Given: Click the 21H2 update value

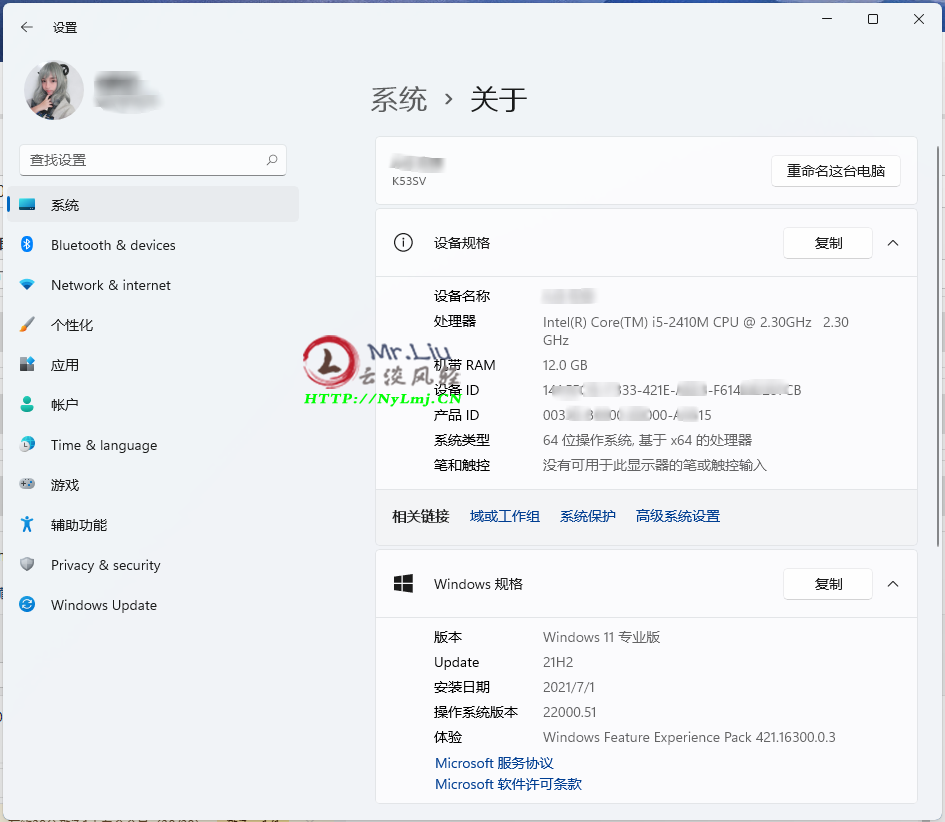Looking at the screenshot, I should click(x=557, y=662).
